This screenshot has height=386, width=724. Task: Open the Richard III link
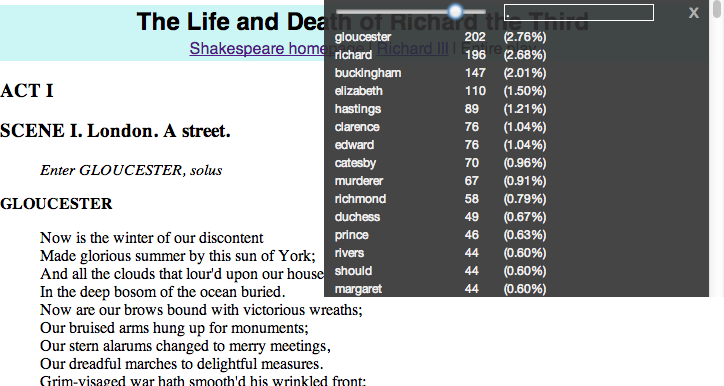(412, 48)
